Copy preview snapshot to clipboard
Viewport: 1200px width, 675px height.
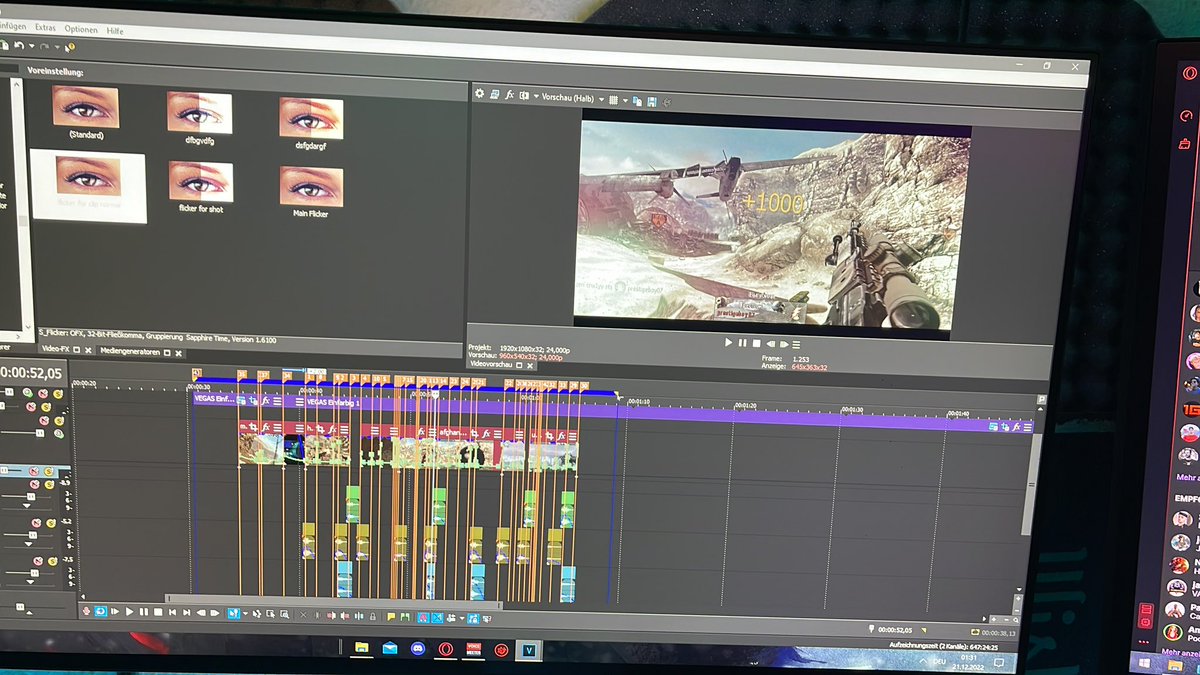(637, 100)
